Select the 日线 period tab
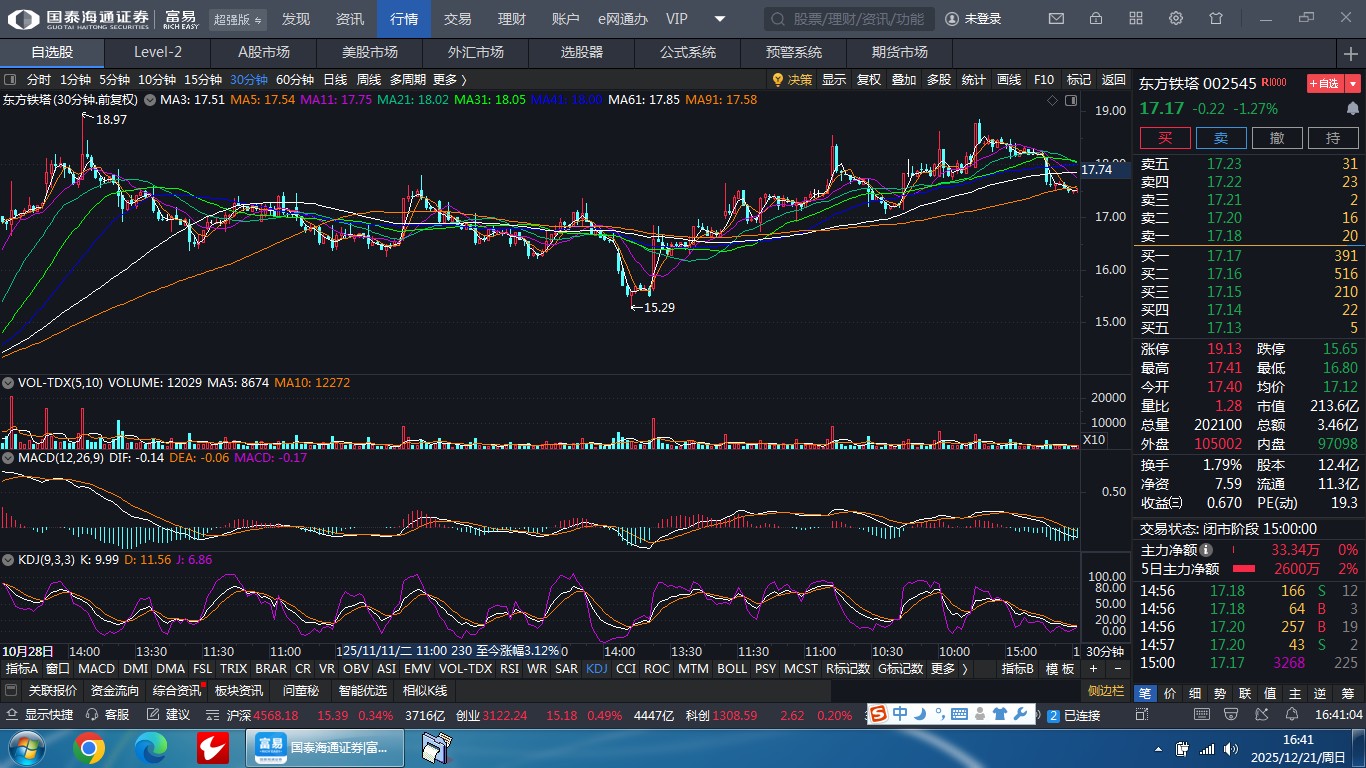Viewport: 1366px width, 768px height. 335,80
